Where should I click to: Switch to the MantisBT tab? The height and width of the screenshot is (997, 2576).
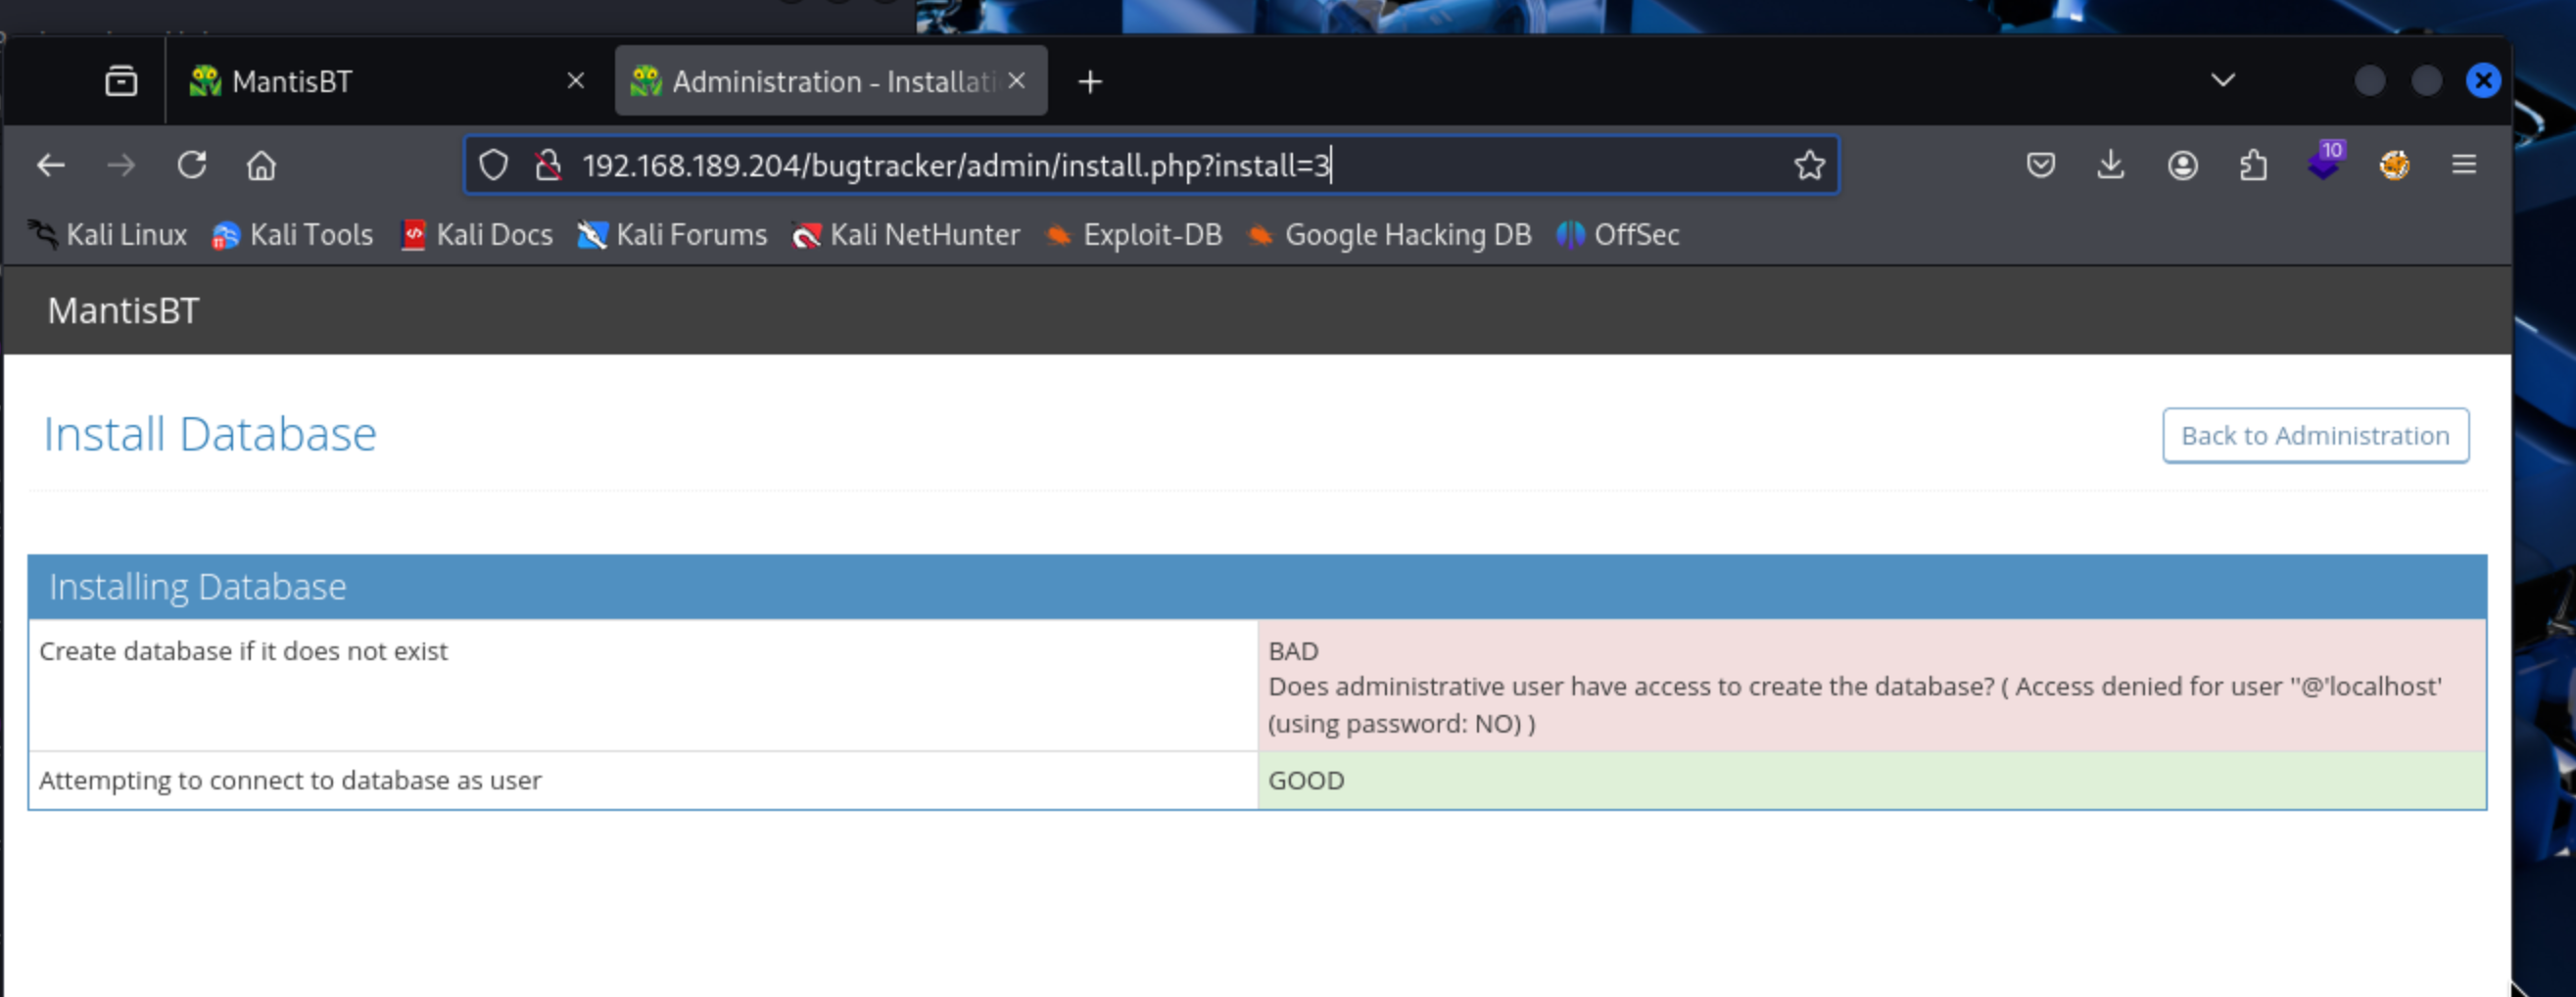[387, 81]
